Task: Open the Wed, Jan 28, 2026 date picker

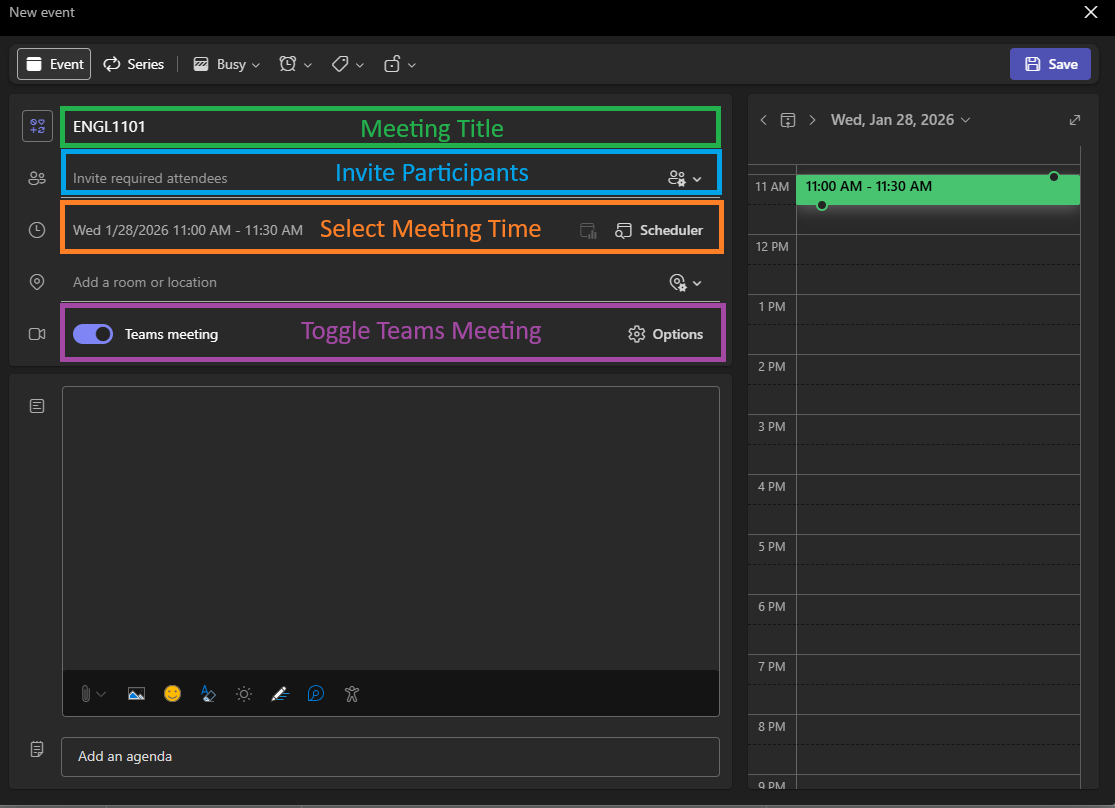Action: pos(900,120)
